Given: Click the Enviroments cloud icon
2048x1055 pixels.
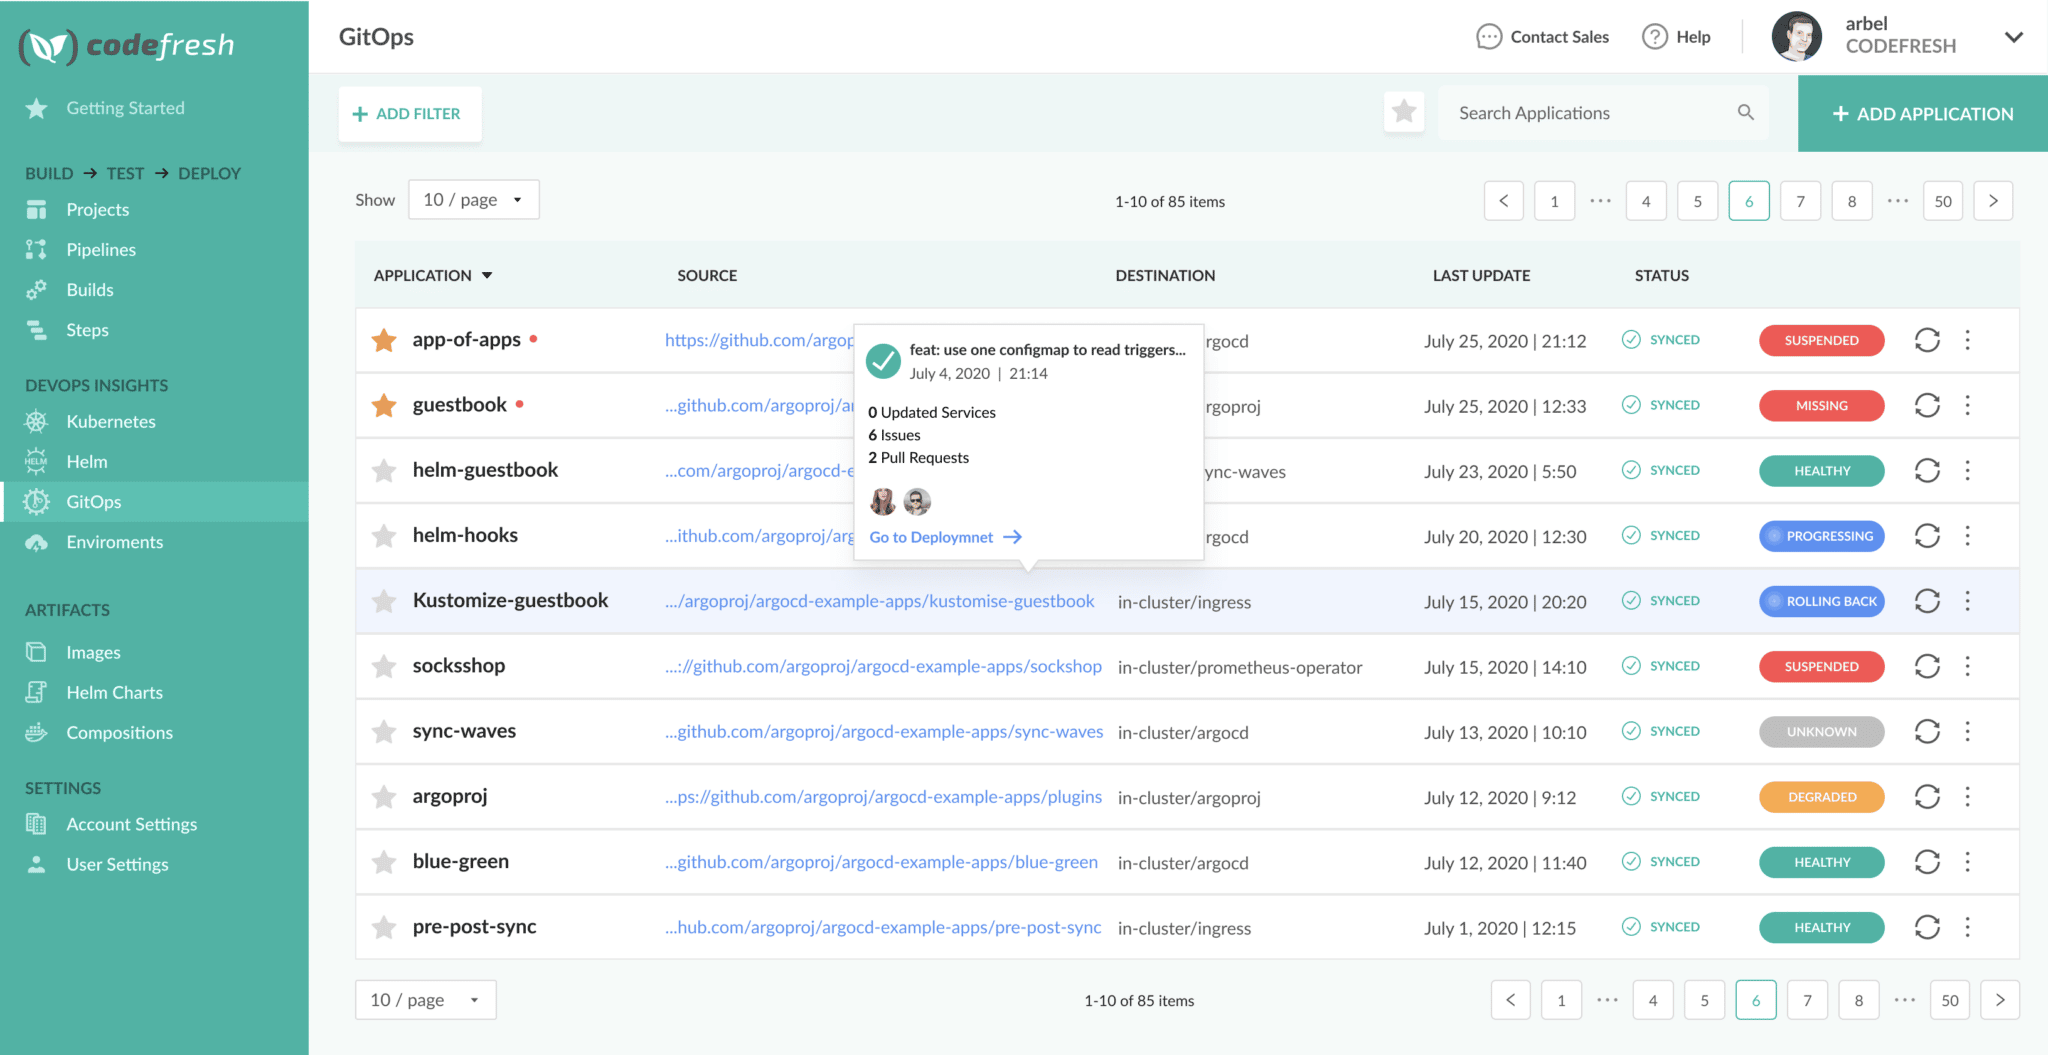Looking at the screenshot, I should point(37,542).
